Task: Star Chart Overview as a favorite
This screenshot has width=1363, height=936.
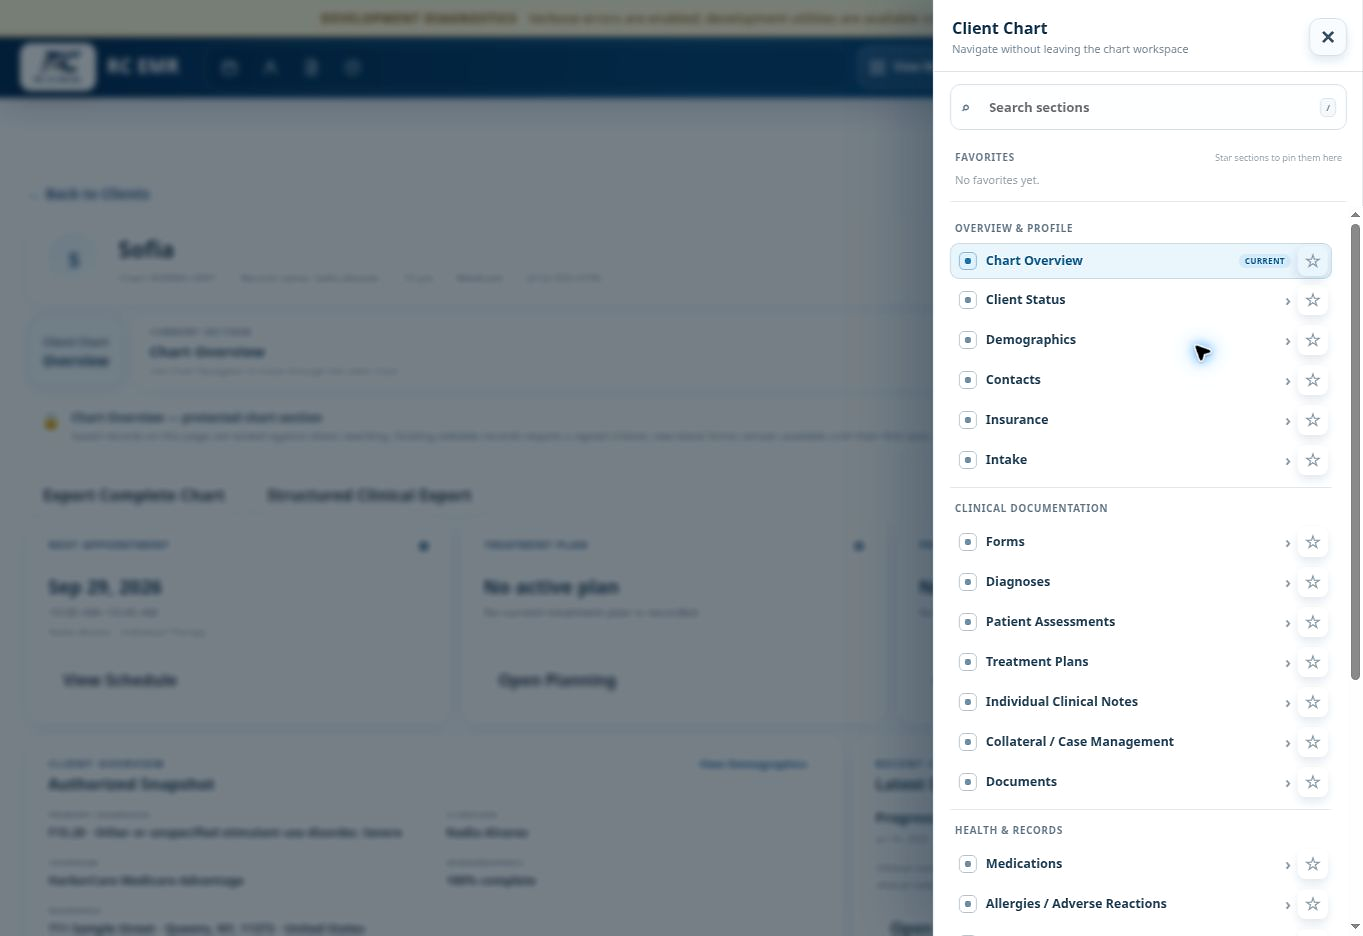Action: pyautogui.click(x=1313, y=261)
